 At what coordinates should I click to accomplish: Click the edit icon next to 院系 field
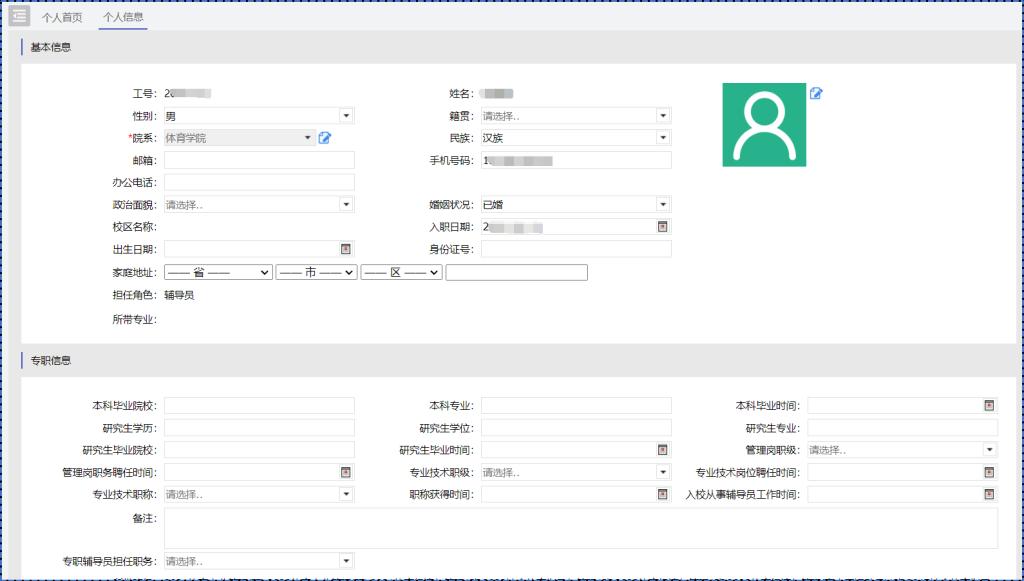[324, 138]
